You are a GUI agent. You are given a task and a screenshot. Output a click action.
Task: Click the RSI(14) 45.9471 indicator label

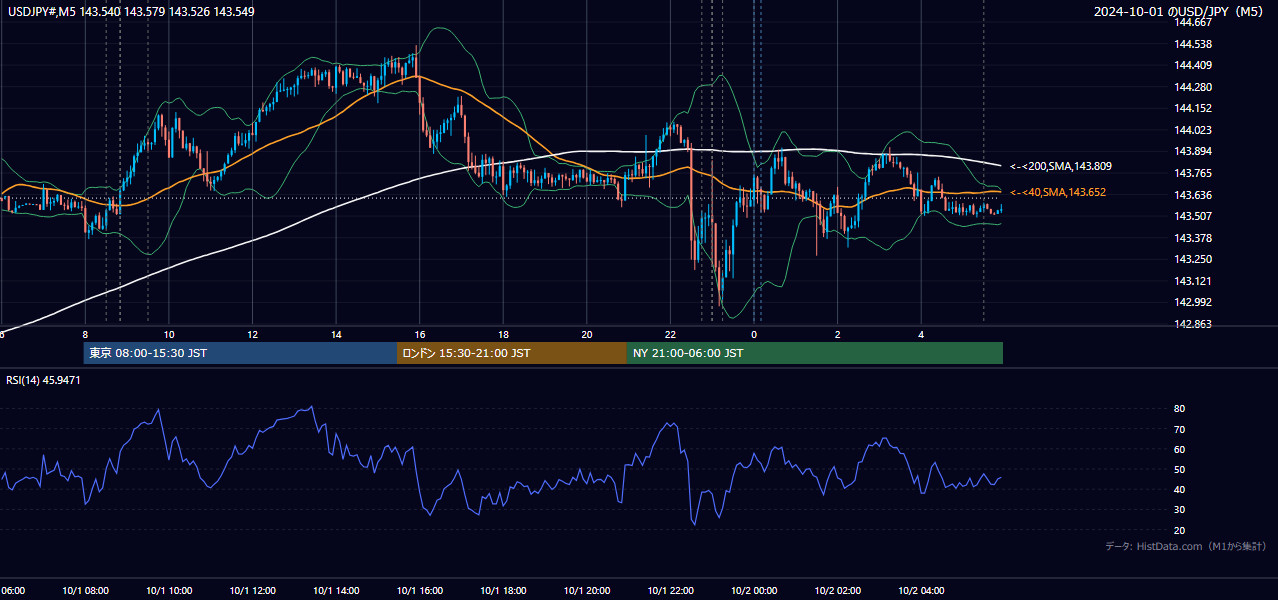click(x=44, y=380)
